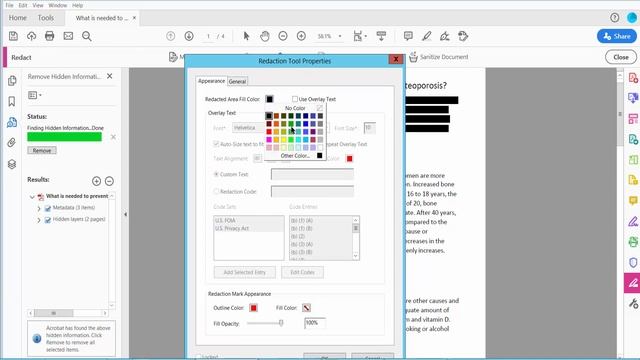This screenshot has height=360, width=640.
Task: Click the page number field
Action: (208, 36)
